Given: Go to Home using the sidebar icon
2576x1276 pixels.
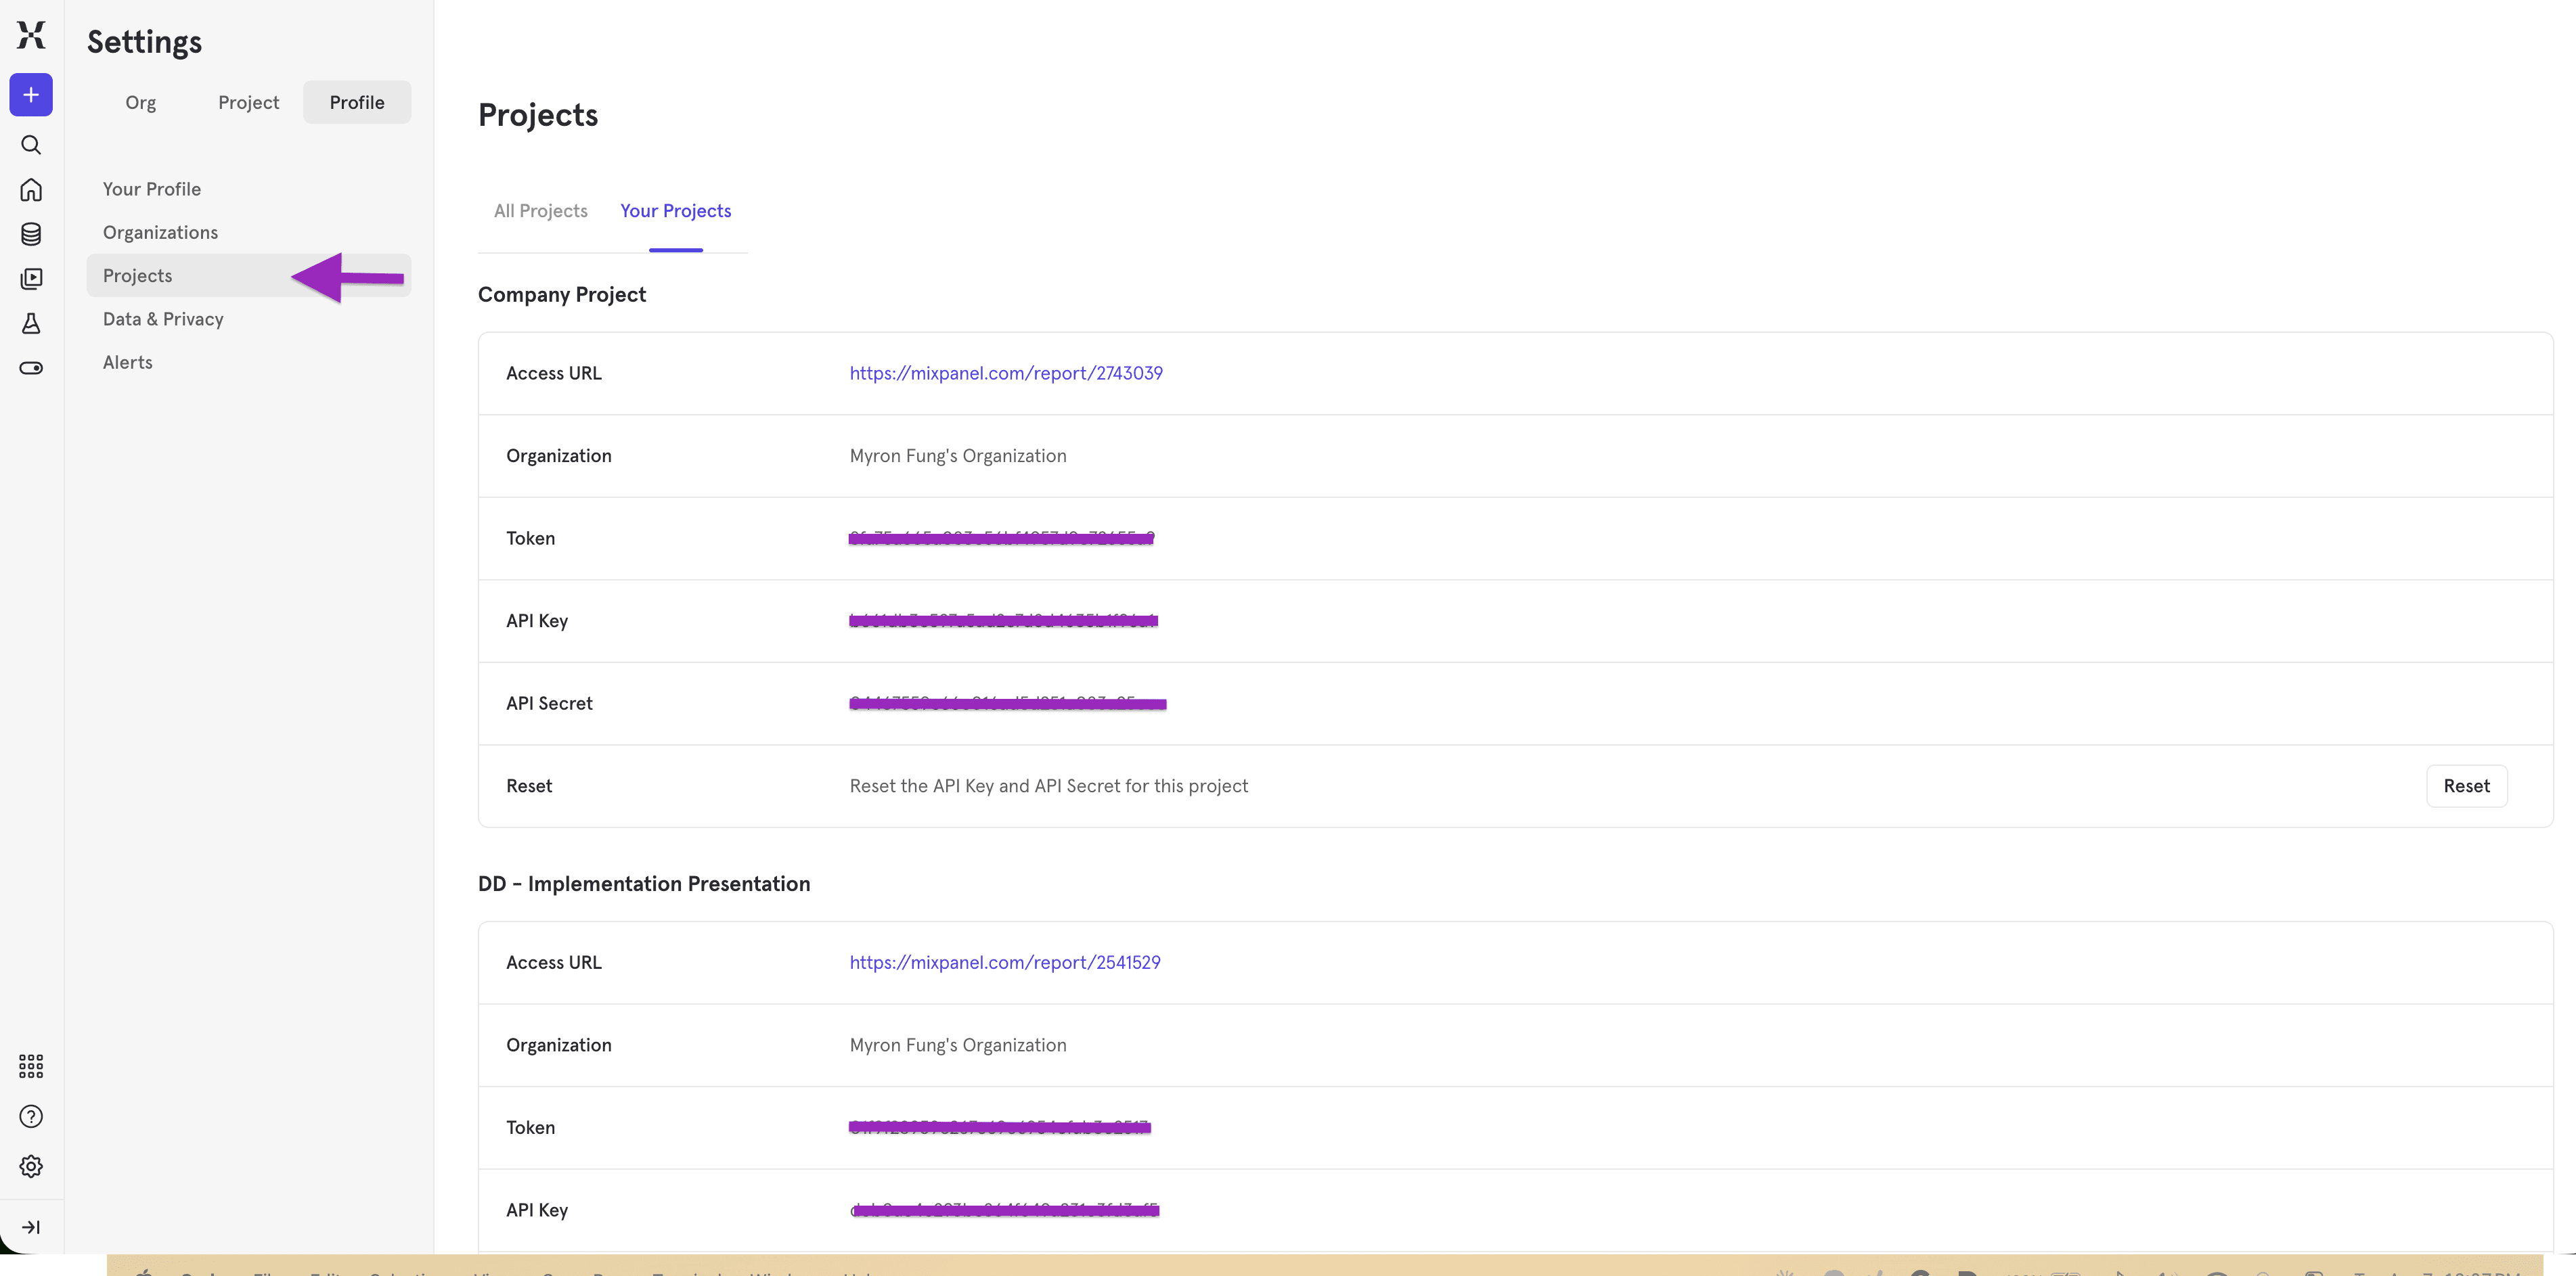Looking at the screenshot, I should 31,189.
